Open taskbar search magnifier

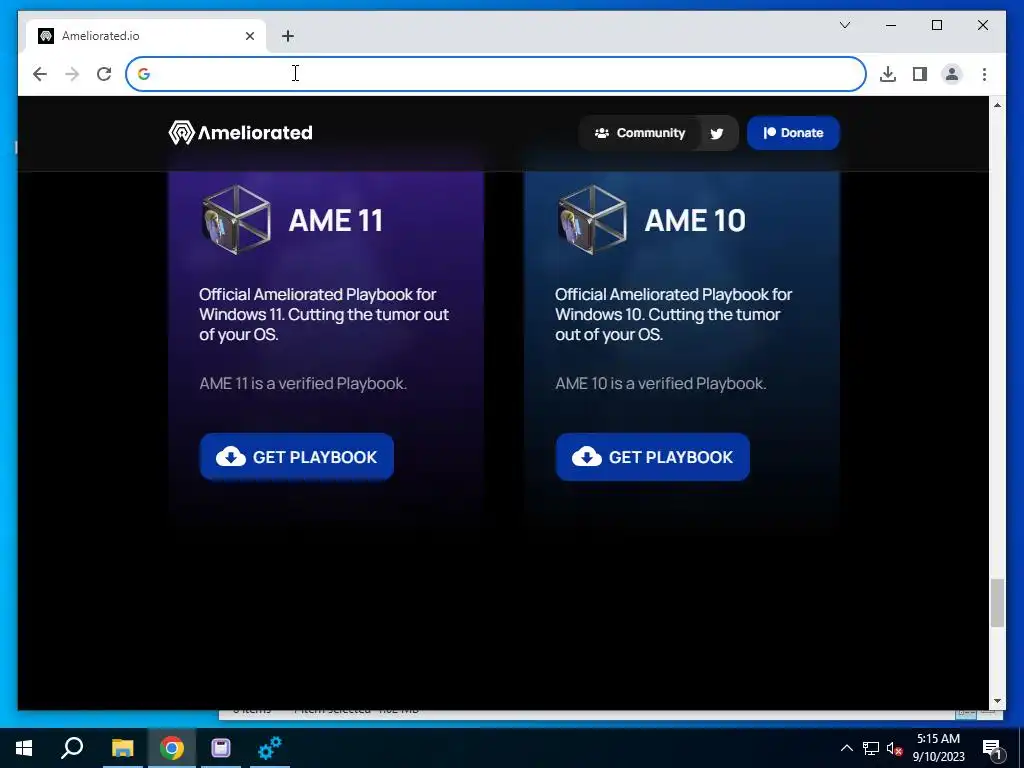click(72, 748)
